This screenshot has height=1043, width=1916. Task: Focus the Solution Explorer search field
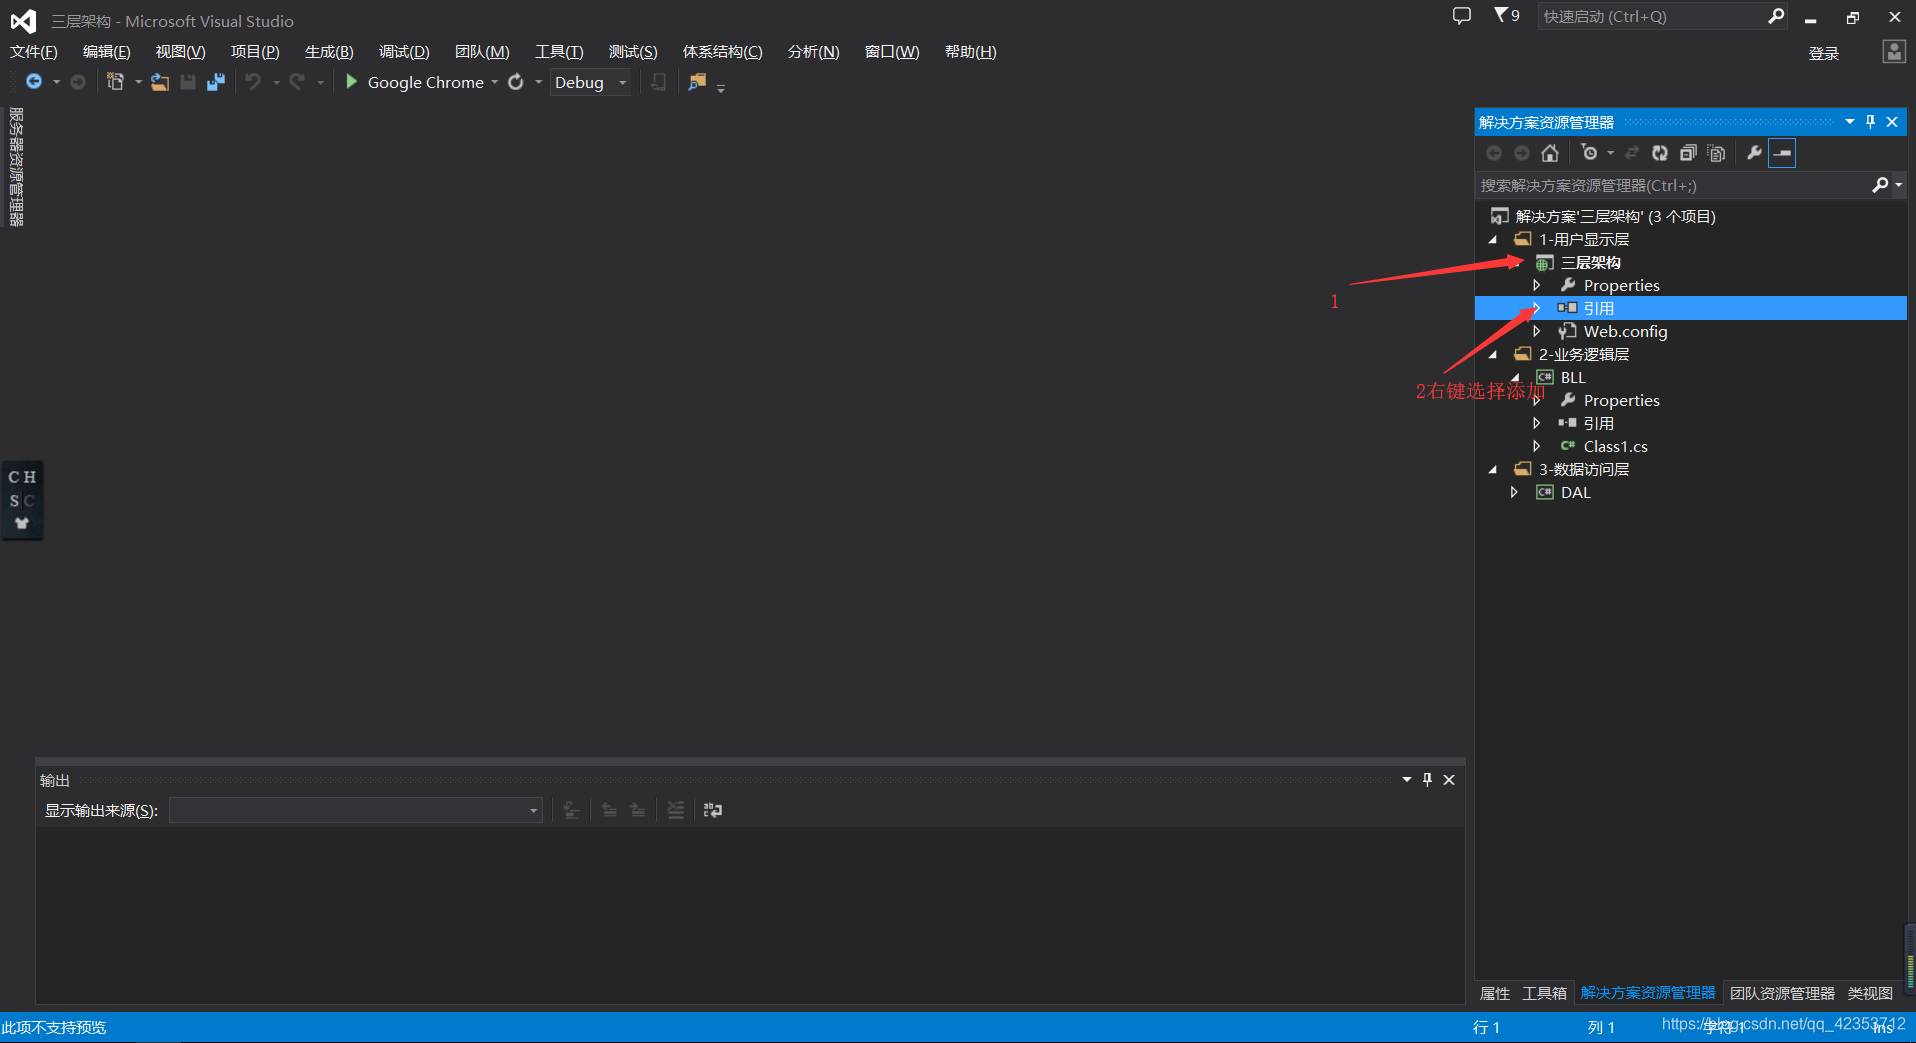tap(1672, 185)
